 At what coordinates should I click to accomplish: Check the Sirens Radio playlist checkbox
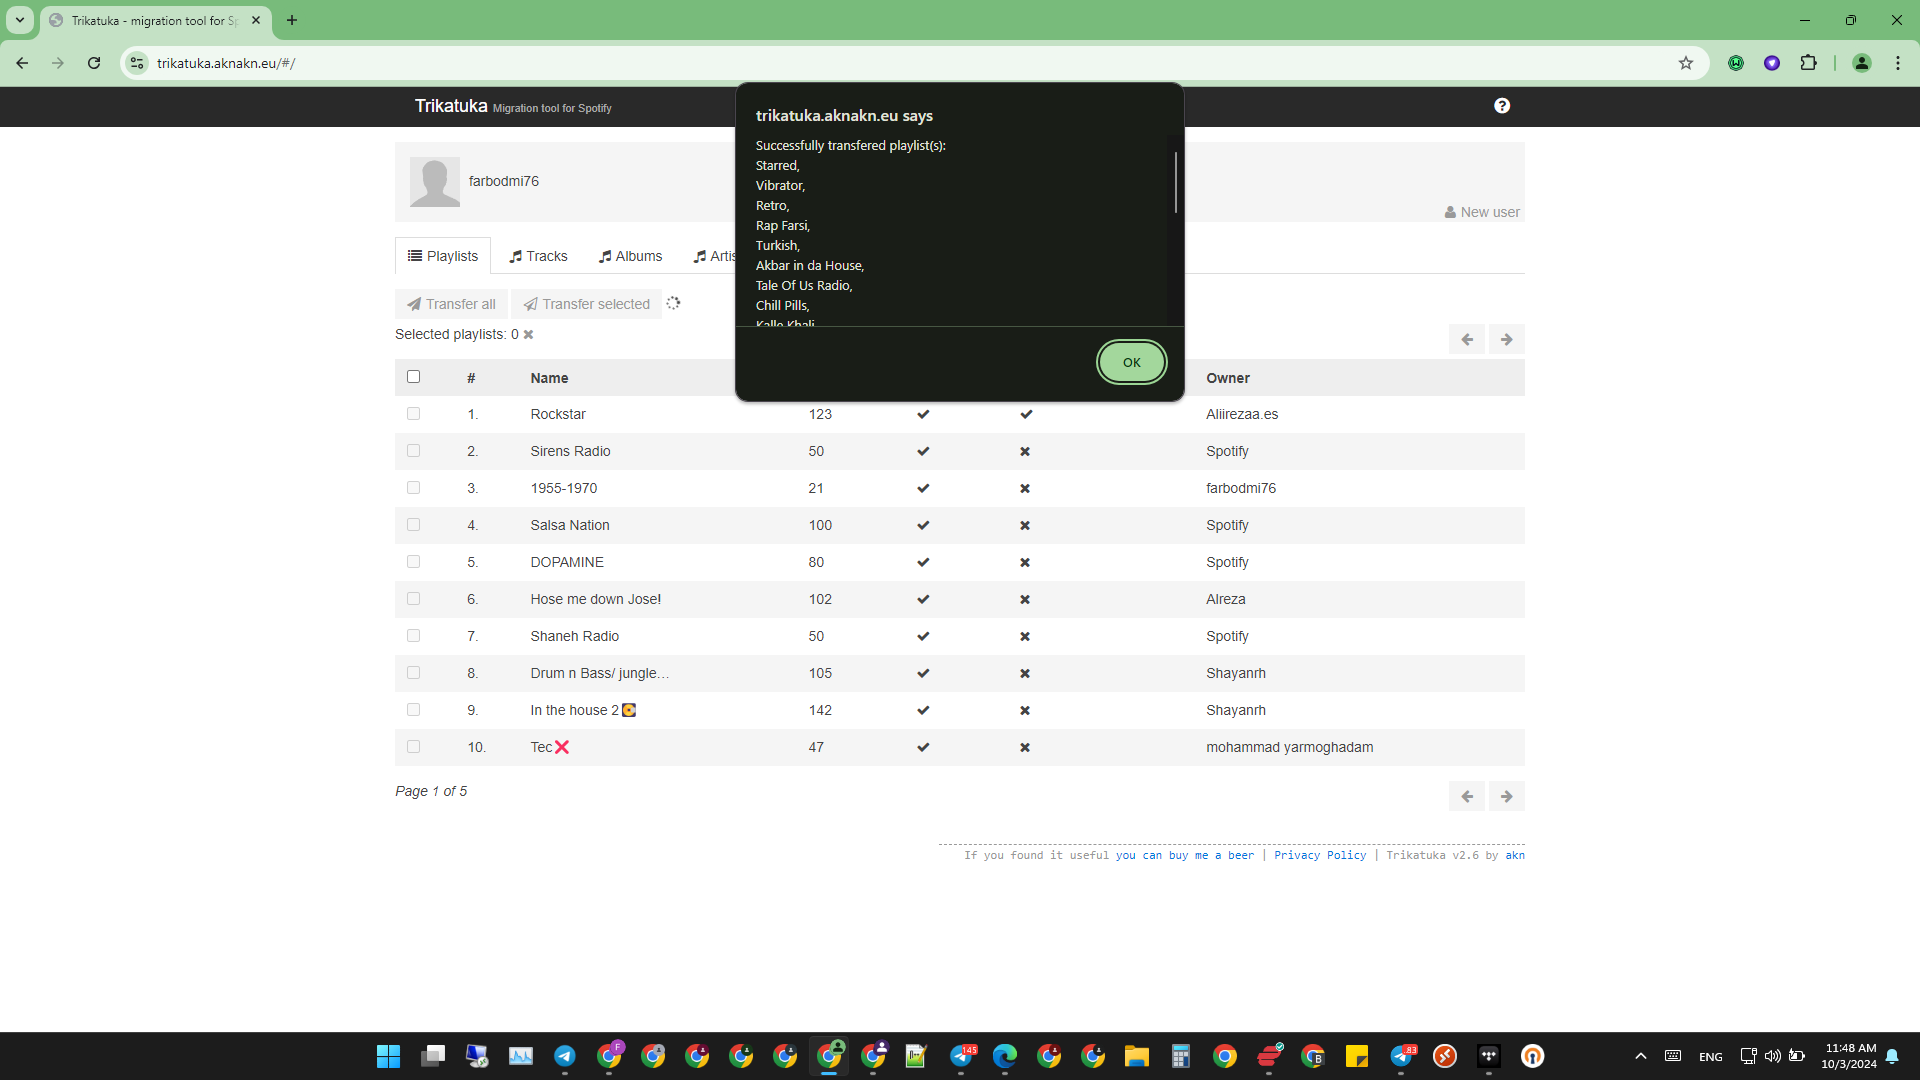coord(414,451)
